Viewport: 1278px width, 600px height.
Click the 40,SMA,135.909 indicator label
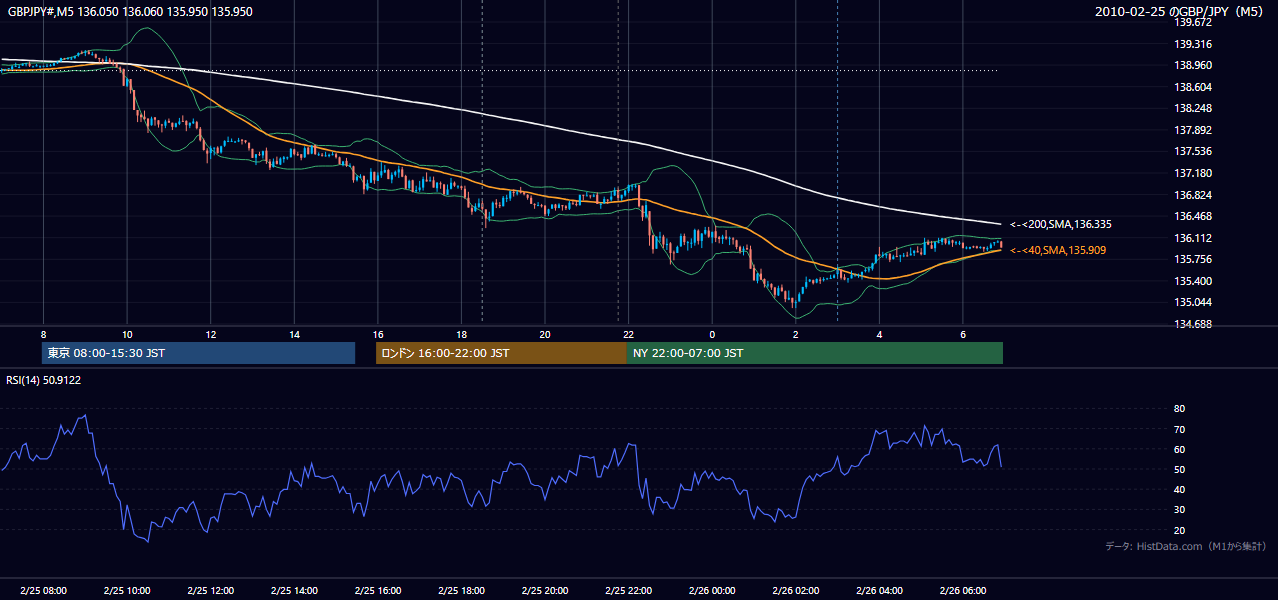coord(1058,250)
